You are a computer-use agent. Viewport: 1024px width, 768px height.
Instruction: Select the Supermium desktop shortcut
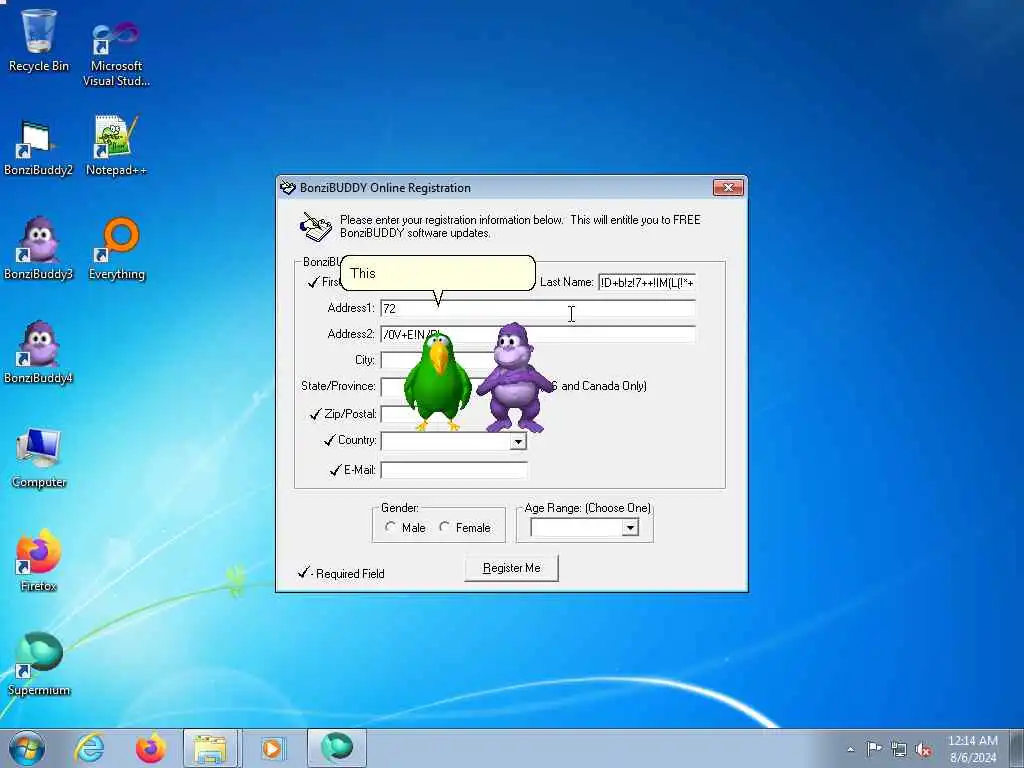pyautogui.click(x=39, y=665)
